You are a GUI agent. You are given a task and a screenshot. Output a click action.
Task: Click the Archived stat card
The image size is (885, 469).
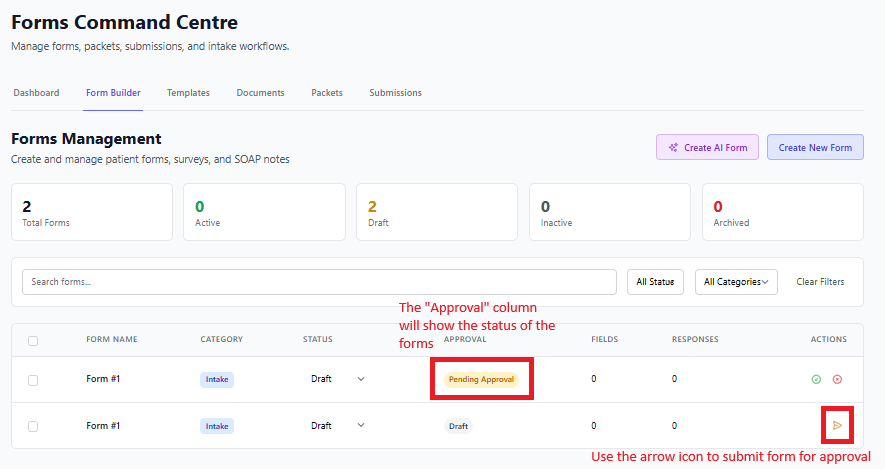783,212
